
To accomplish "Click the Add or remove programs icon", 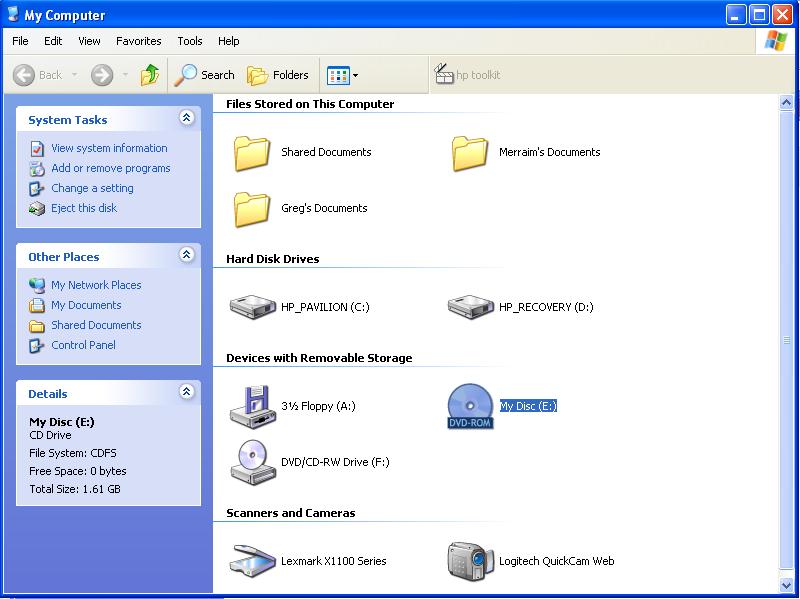I will tap(37, 168).
